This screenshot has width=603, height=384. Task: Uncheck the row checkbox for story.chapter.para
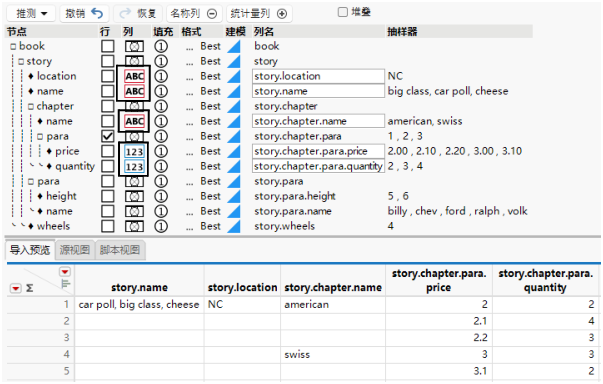click(108, 136)
